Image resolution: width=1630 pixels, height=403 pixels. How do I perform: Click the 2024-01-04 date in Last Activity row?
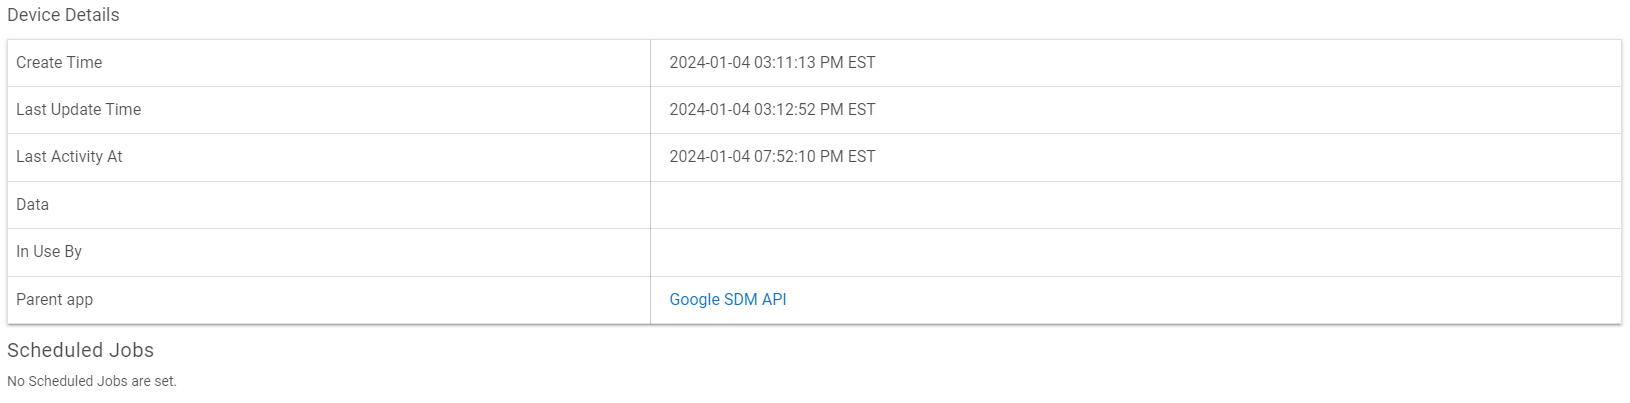[709, 156]
